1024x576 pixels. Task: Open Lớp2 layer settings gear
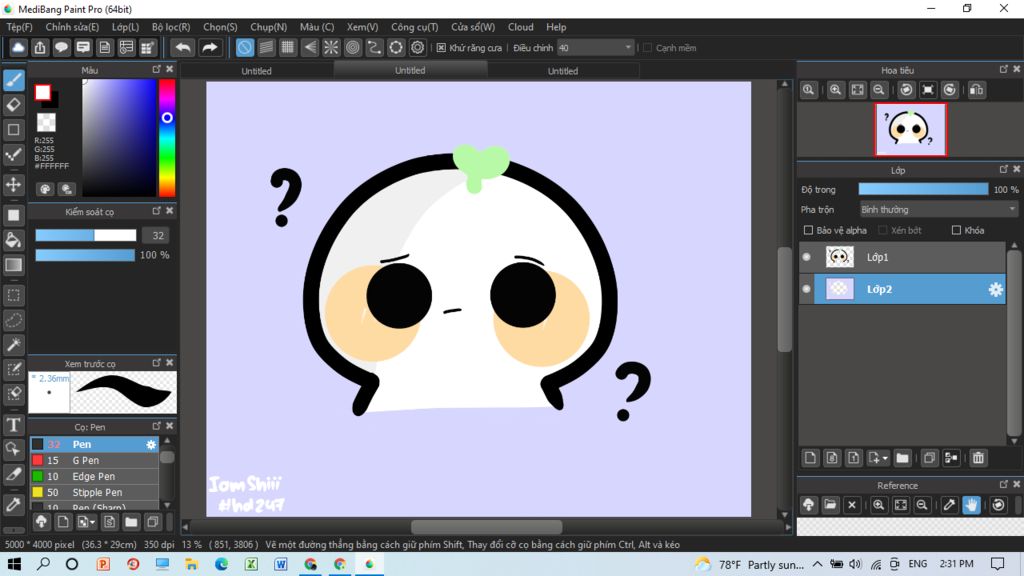coord(995,289)
